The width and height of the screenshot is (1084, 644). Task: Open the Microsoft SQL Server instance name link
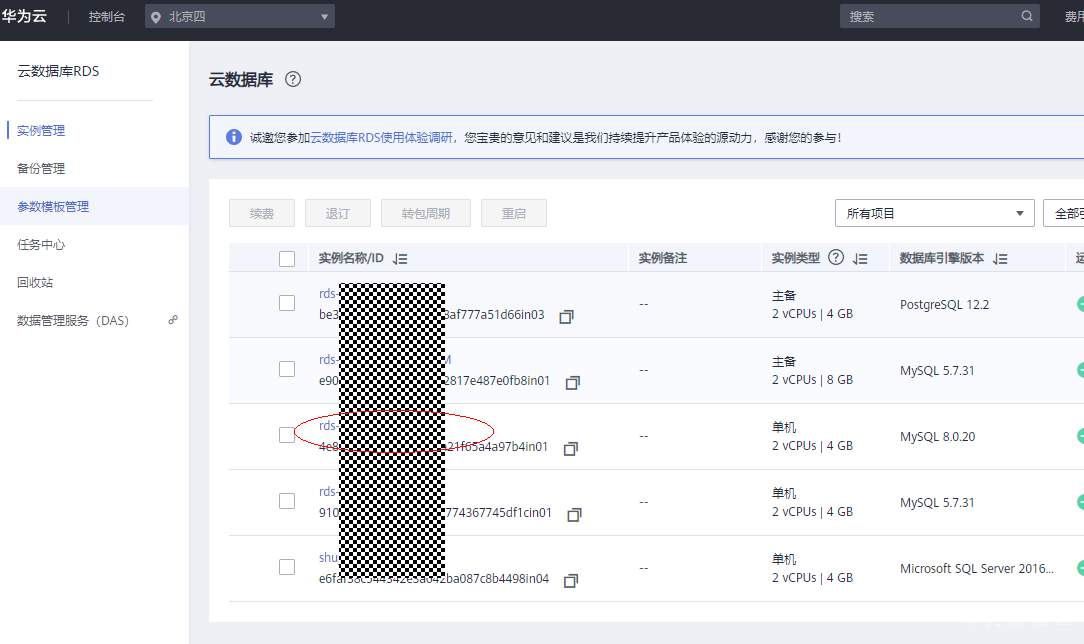pyautogui.click(x=329, y=558)
